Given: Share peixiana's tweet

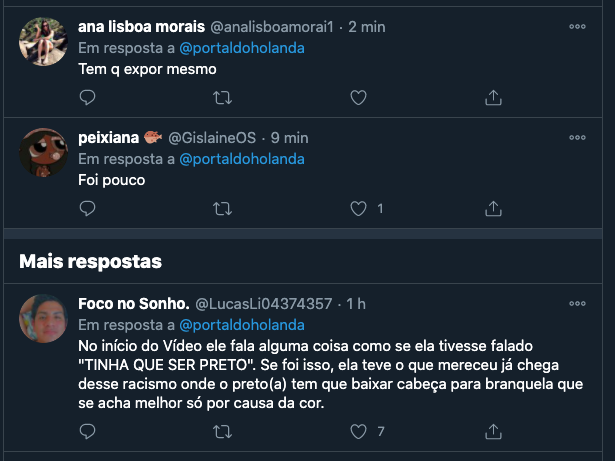Looking at the screenshot, I should [493, 209].
